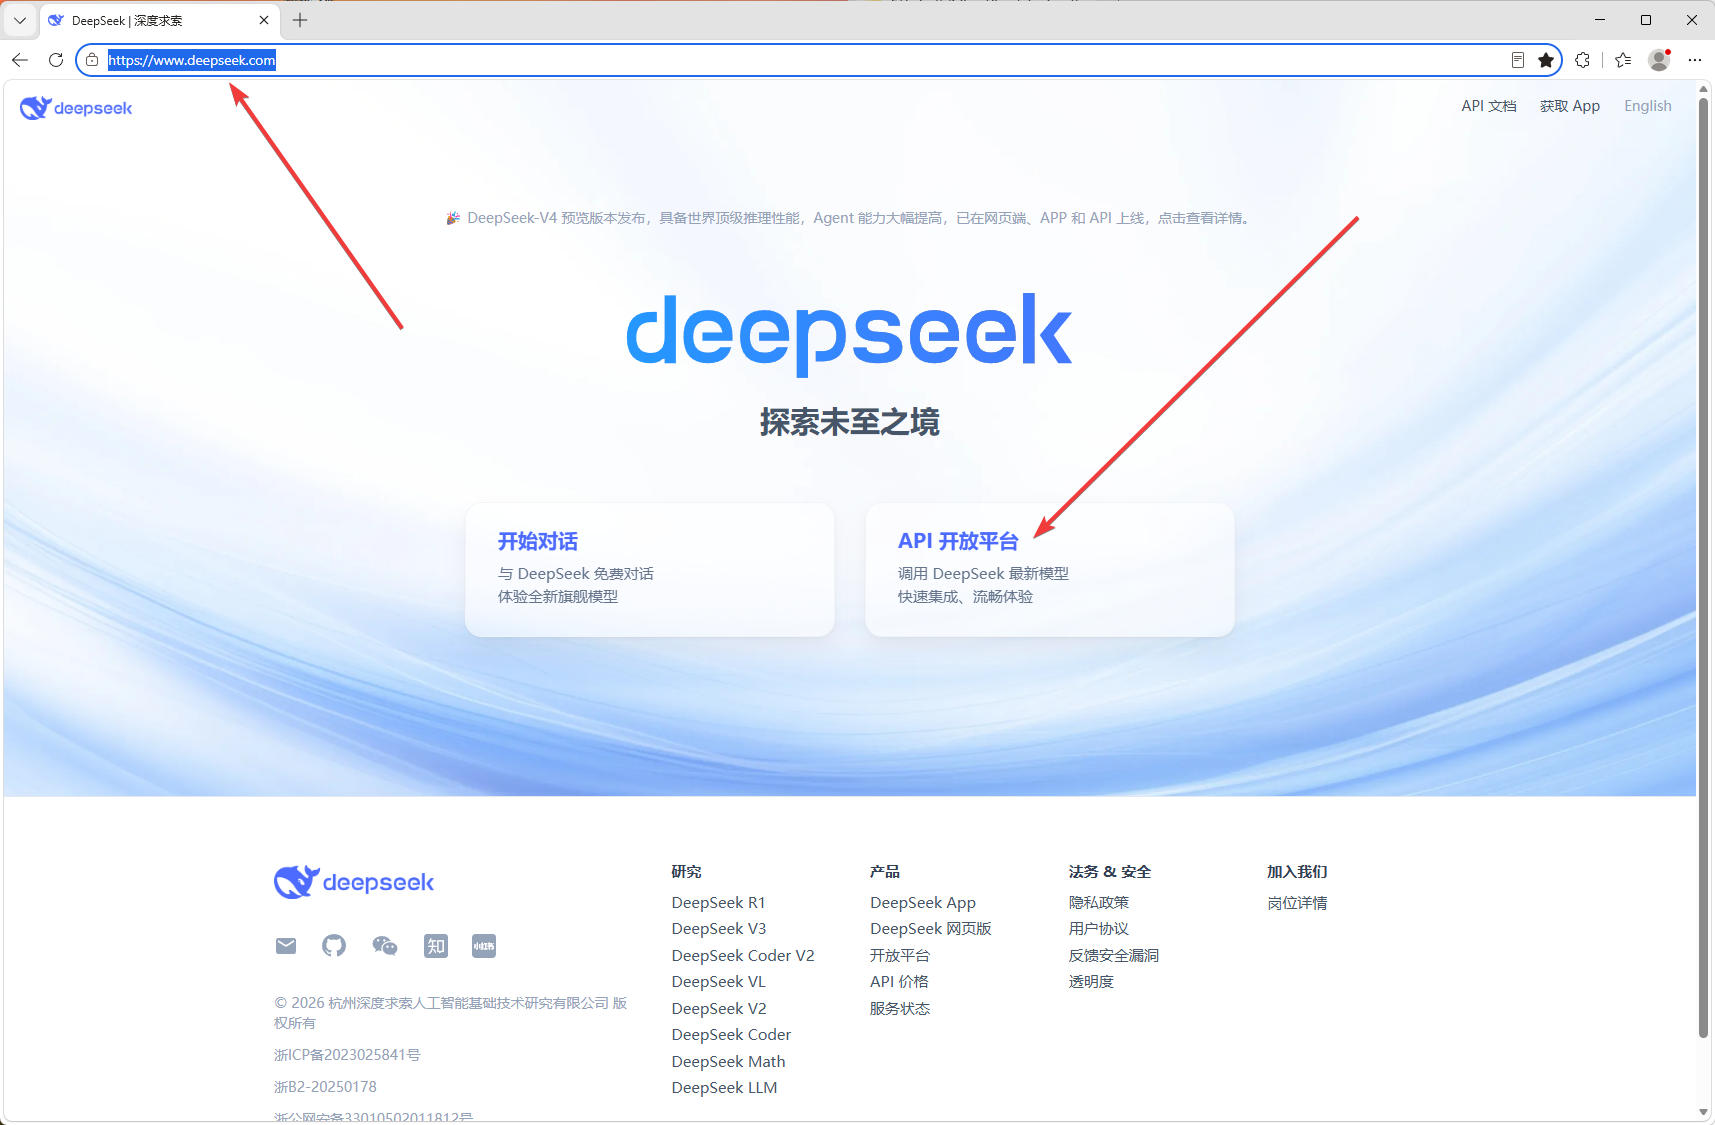1715x1125 pixels.
Task: Click the footer deepseek whale logo
Action: 354,882
